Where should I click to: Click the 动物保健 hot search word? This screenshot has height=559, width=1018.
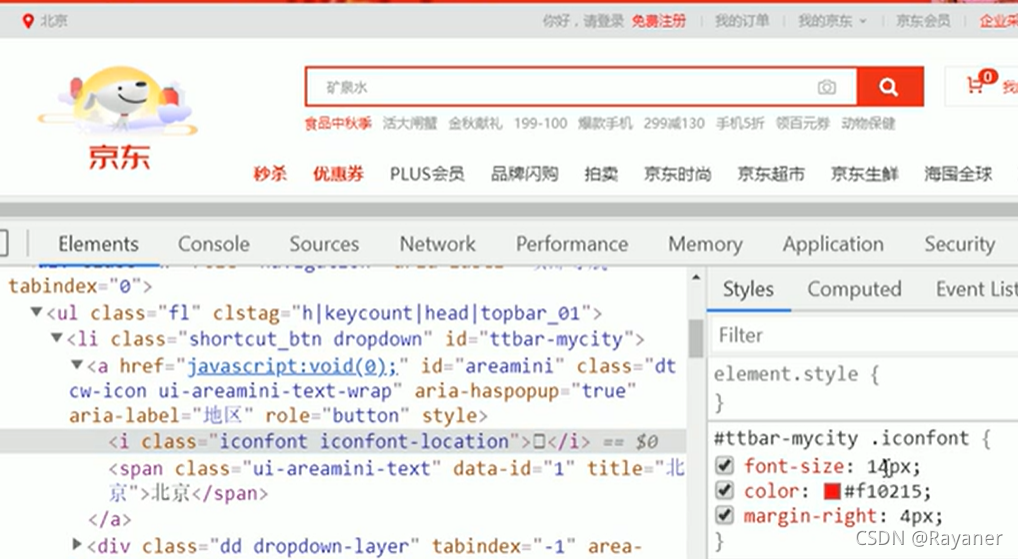coord(869,123)
